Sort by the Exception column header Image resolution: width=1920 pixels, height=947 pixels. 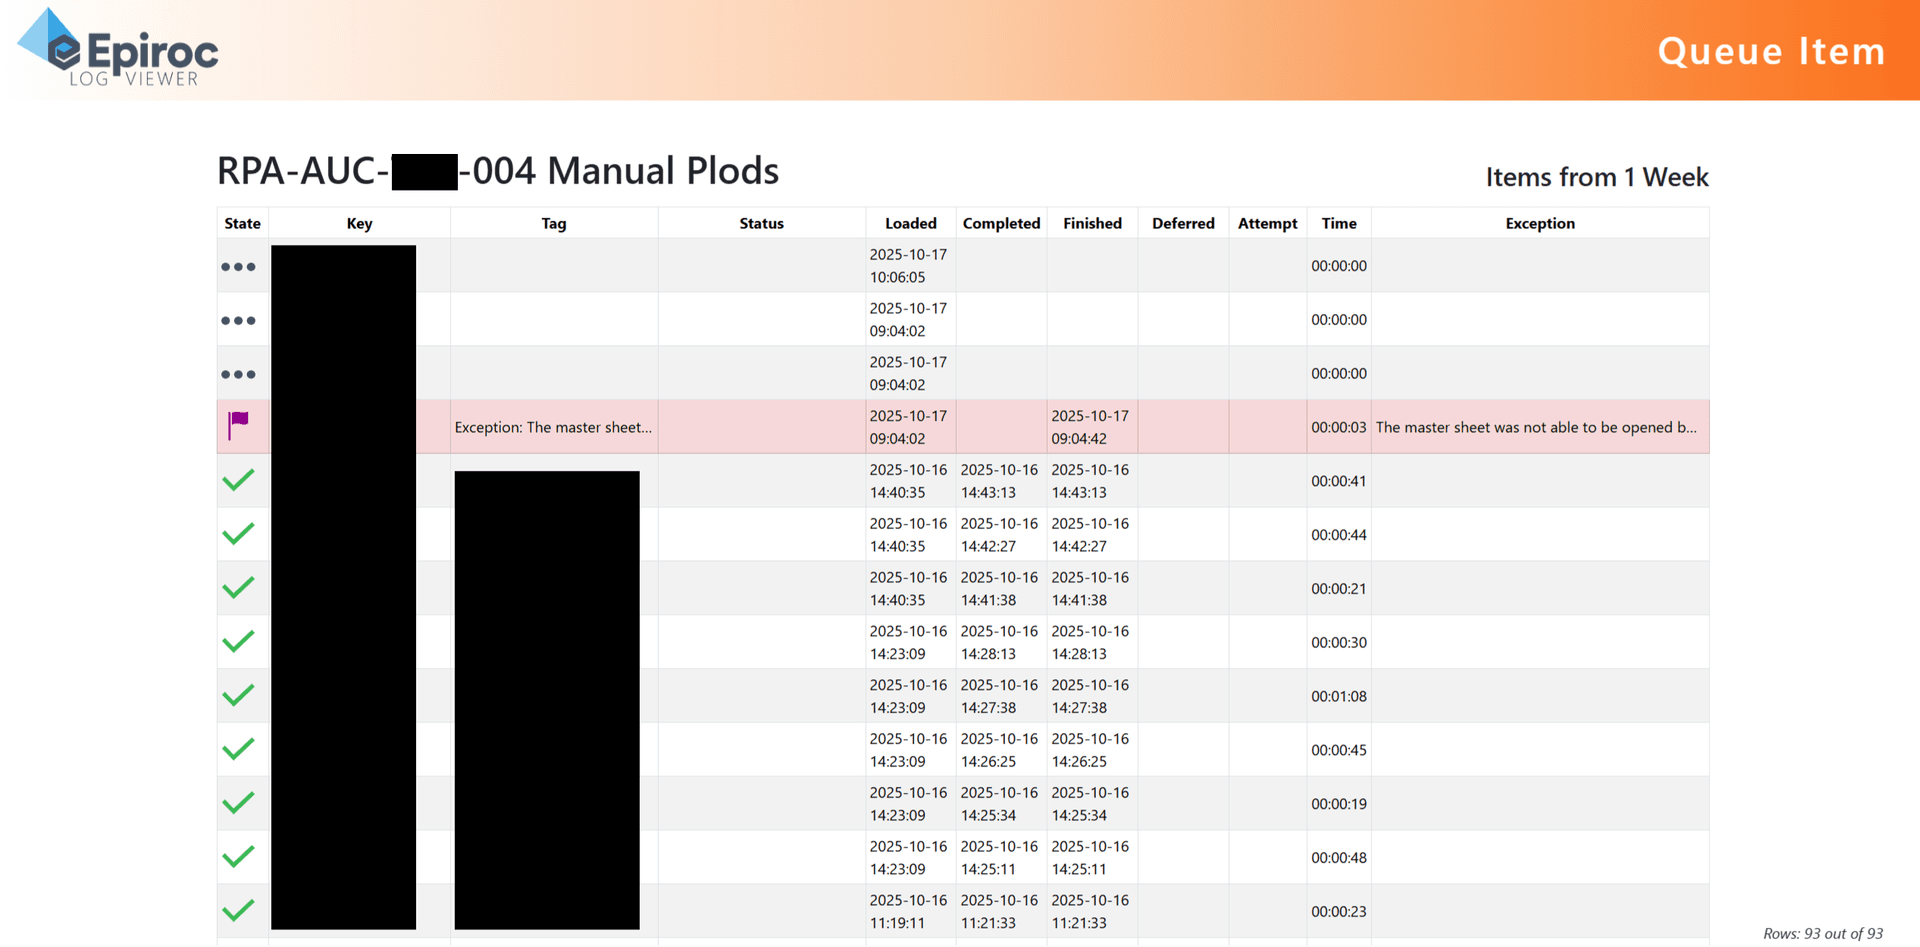coord(1539,223)
